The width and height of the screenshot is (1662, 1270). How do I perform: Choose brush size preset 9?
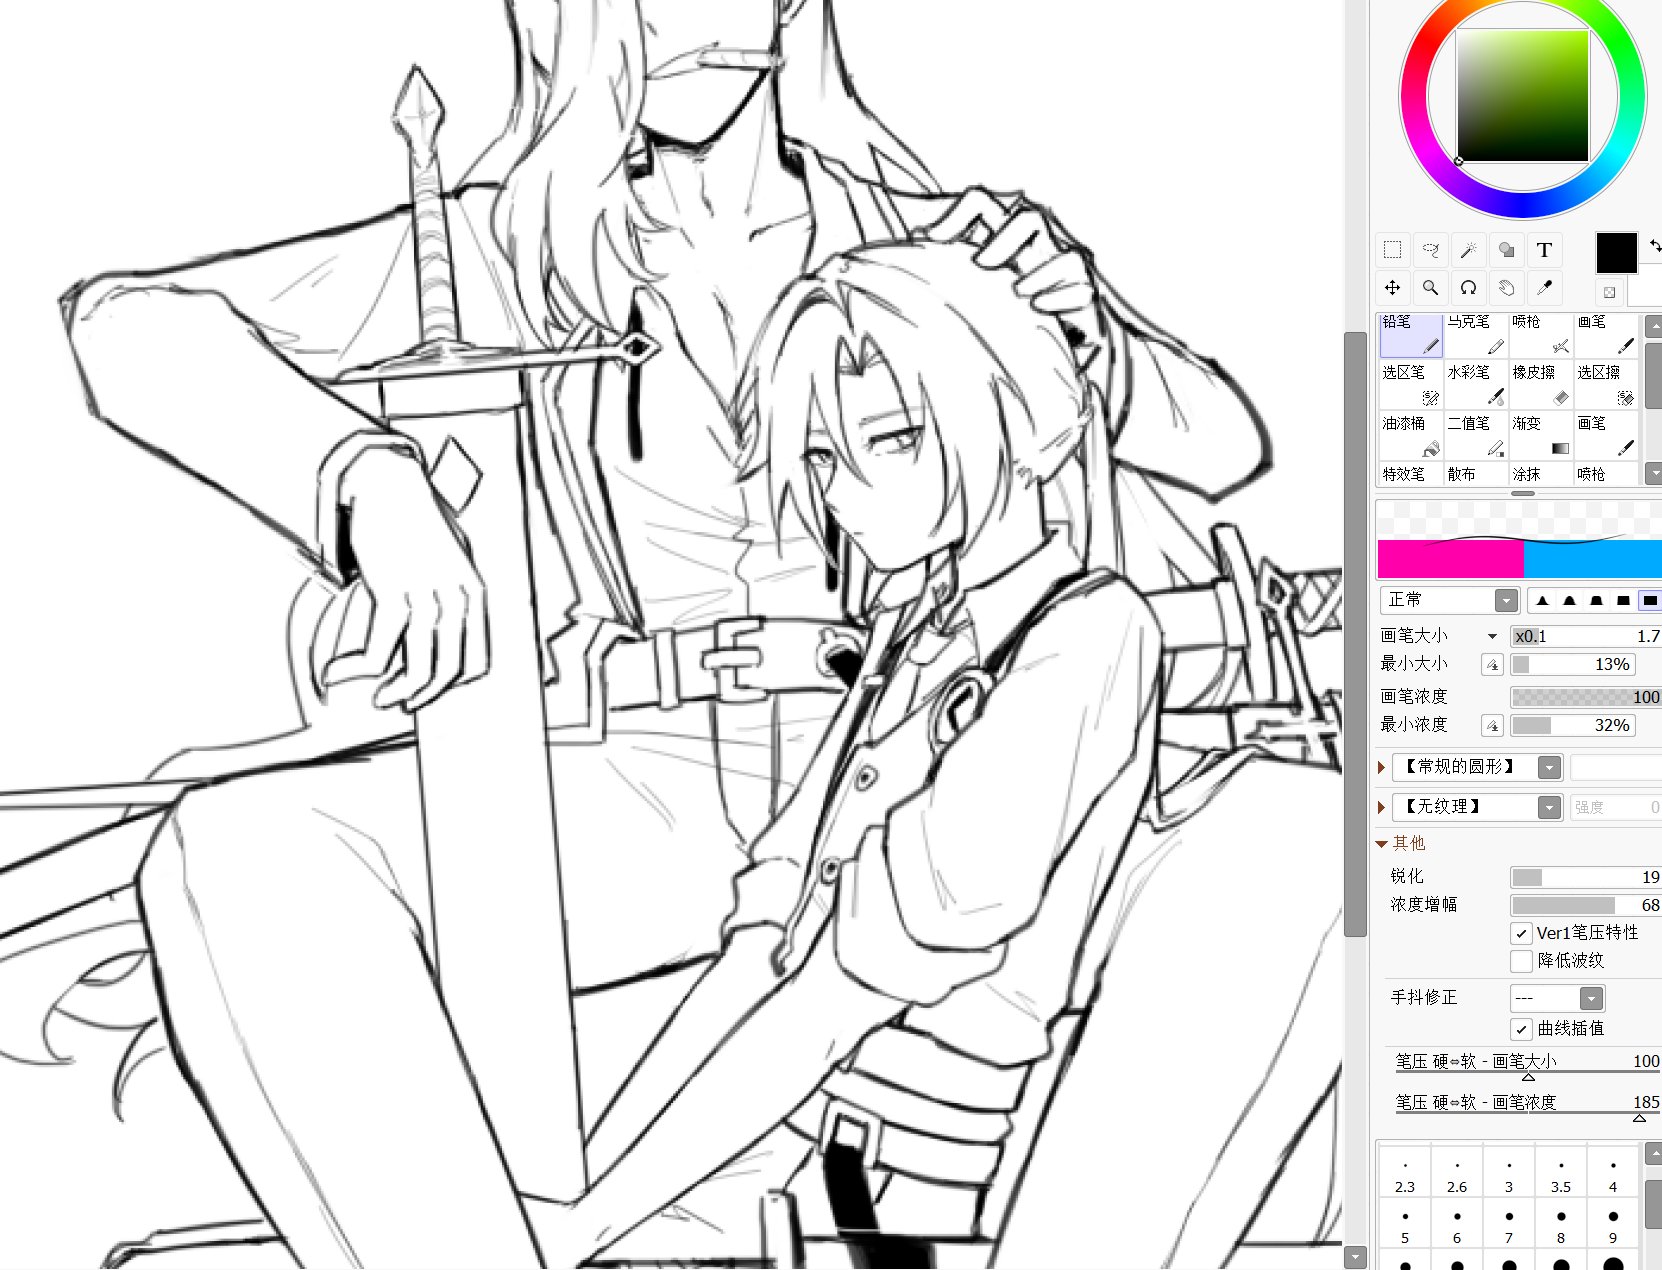click(1613, 1225)
